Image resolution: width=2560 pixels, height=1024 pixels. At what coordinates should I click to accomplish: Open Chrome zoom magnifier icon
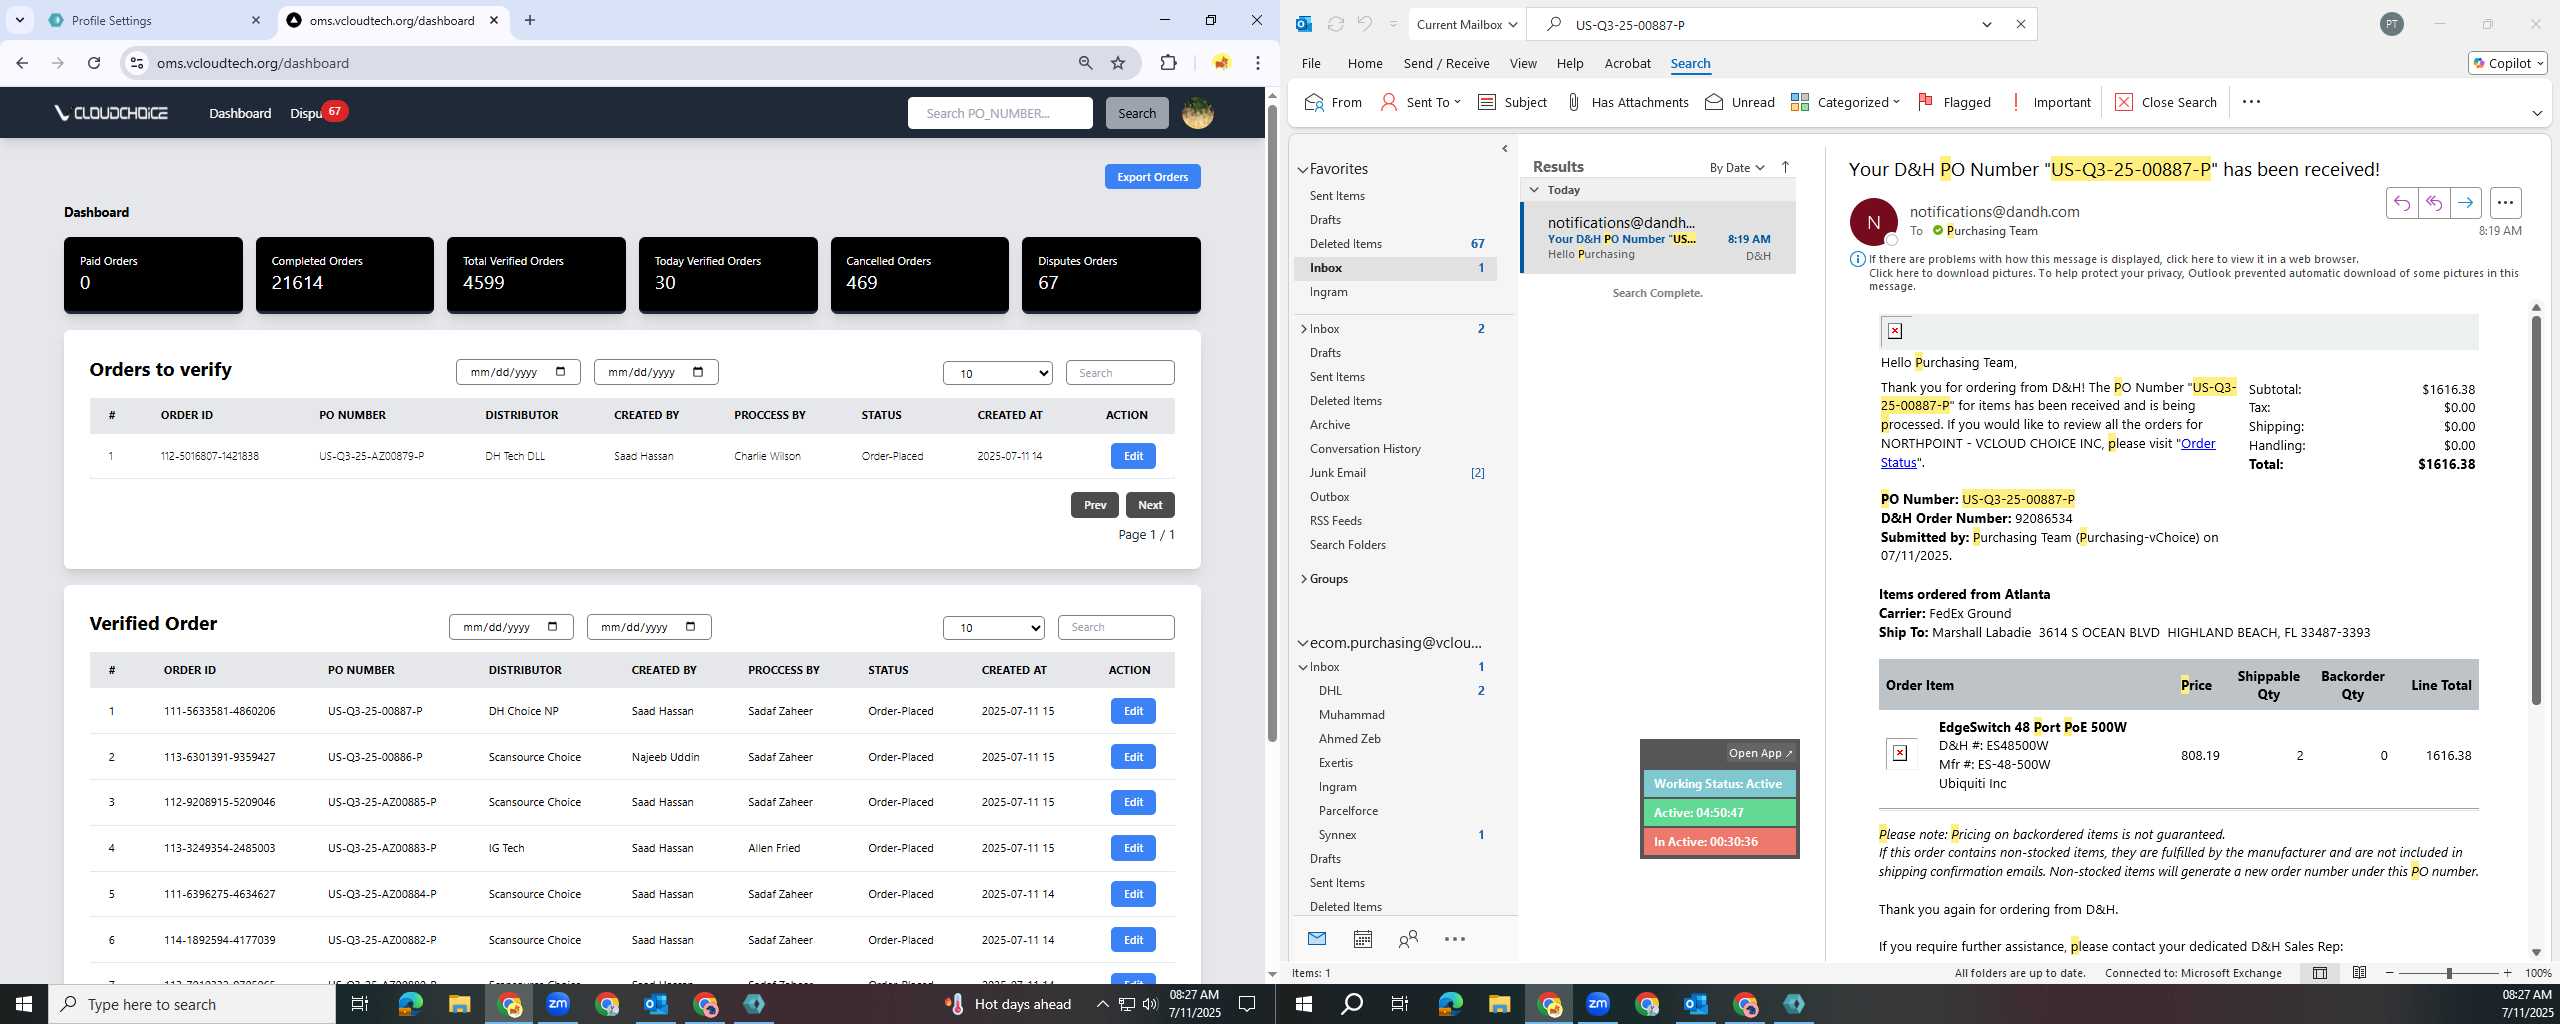pos(1085,63)
